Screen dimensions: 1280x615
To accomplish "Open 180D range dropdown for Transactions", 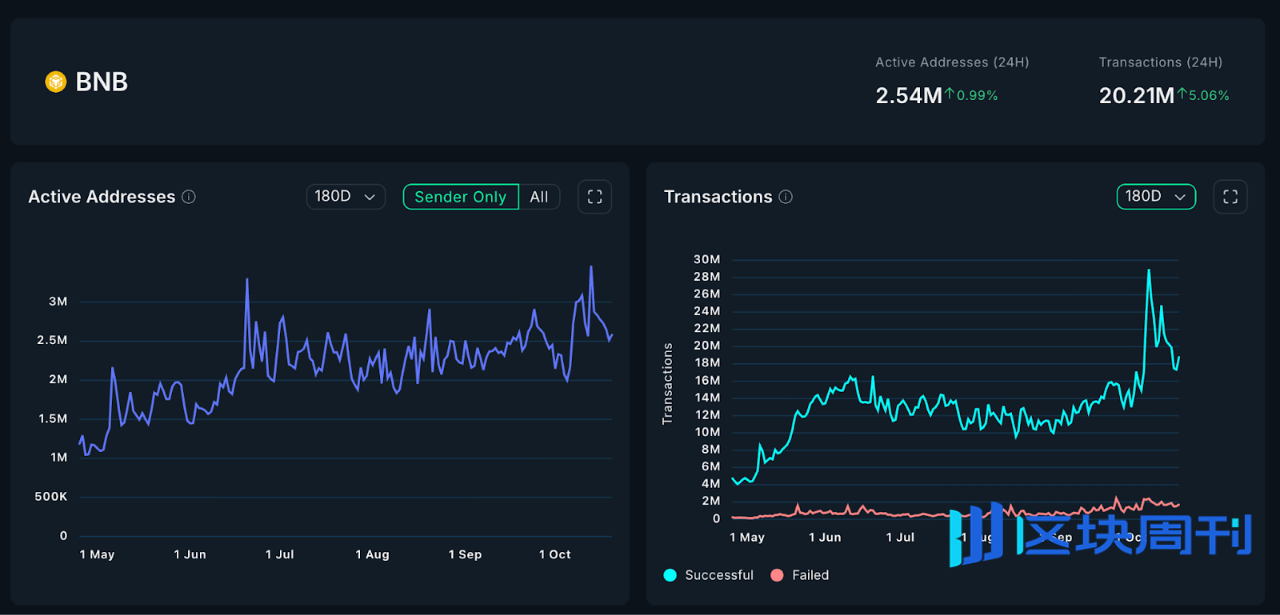I will tap(1155, 197).
